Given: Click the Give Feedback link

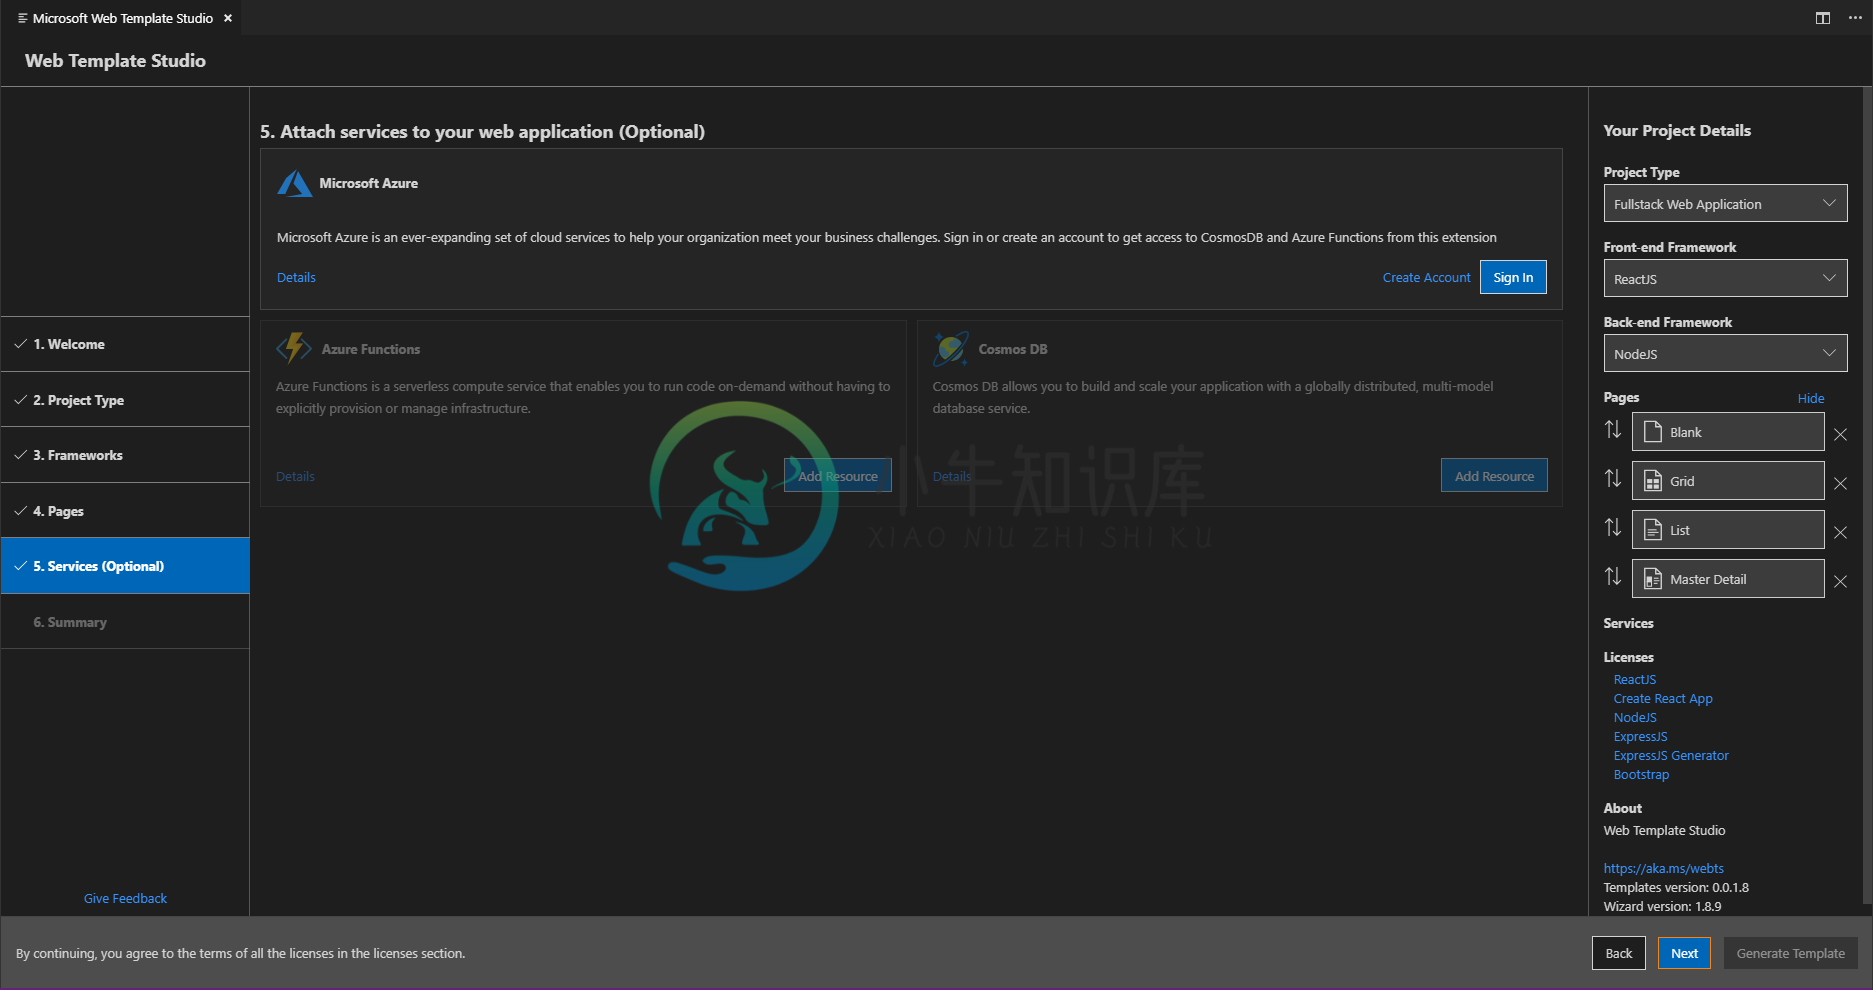Looking at the screenshot, I should [x=125, y=898].
